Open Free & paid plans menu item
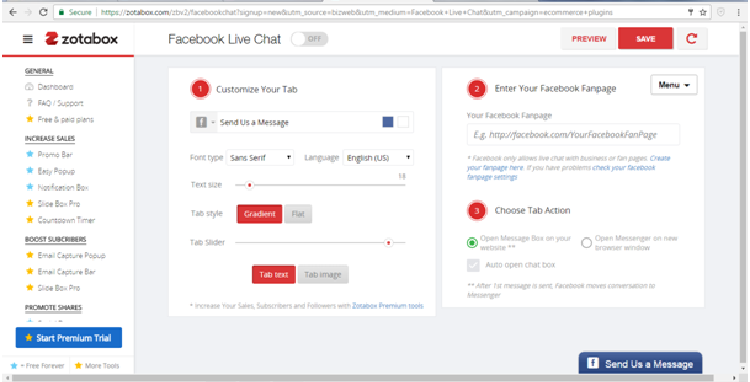 [x=66, y=120]
